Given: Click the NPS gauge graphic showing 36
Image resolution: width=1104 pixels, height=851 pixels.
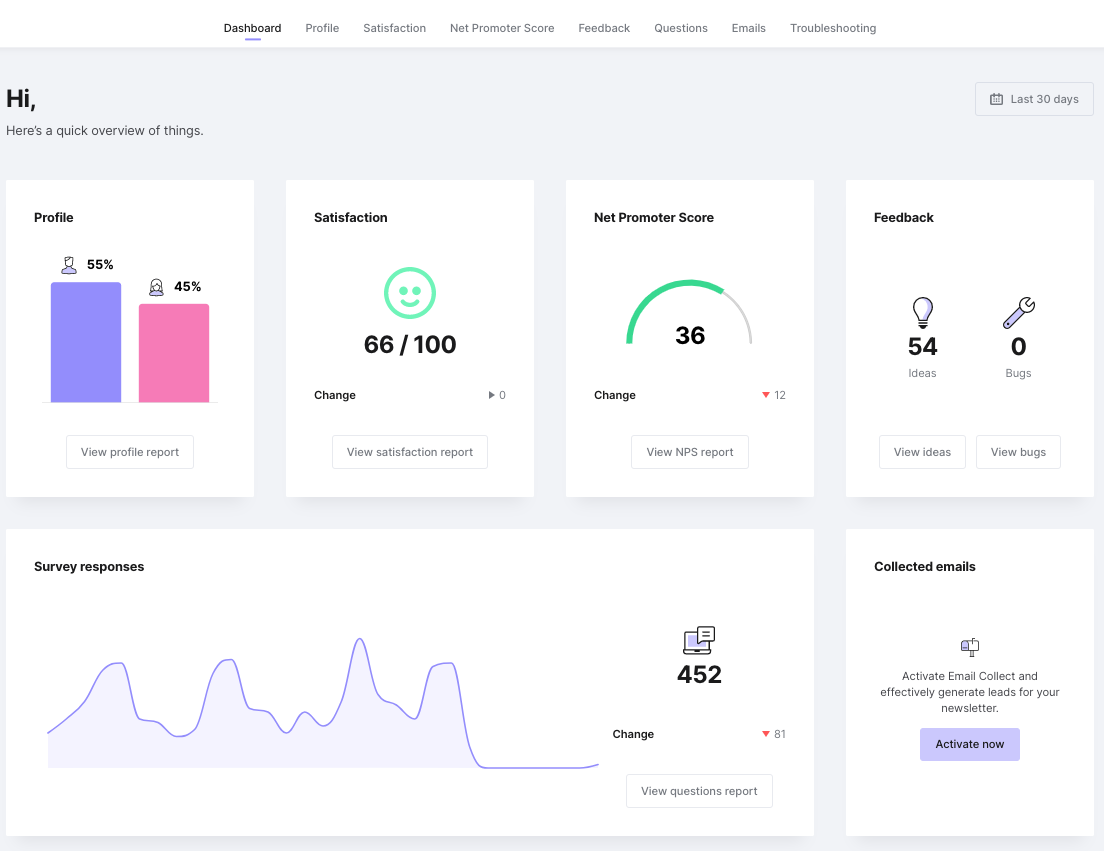Looking at the screenshot, I should tap(690, 310).
